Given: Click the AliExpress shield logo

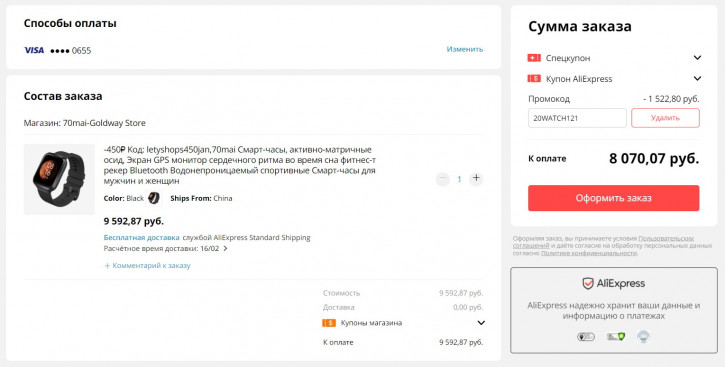Looking at the screenshot, I should point(588,283).
